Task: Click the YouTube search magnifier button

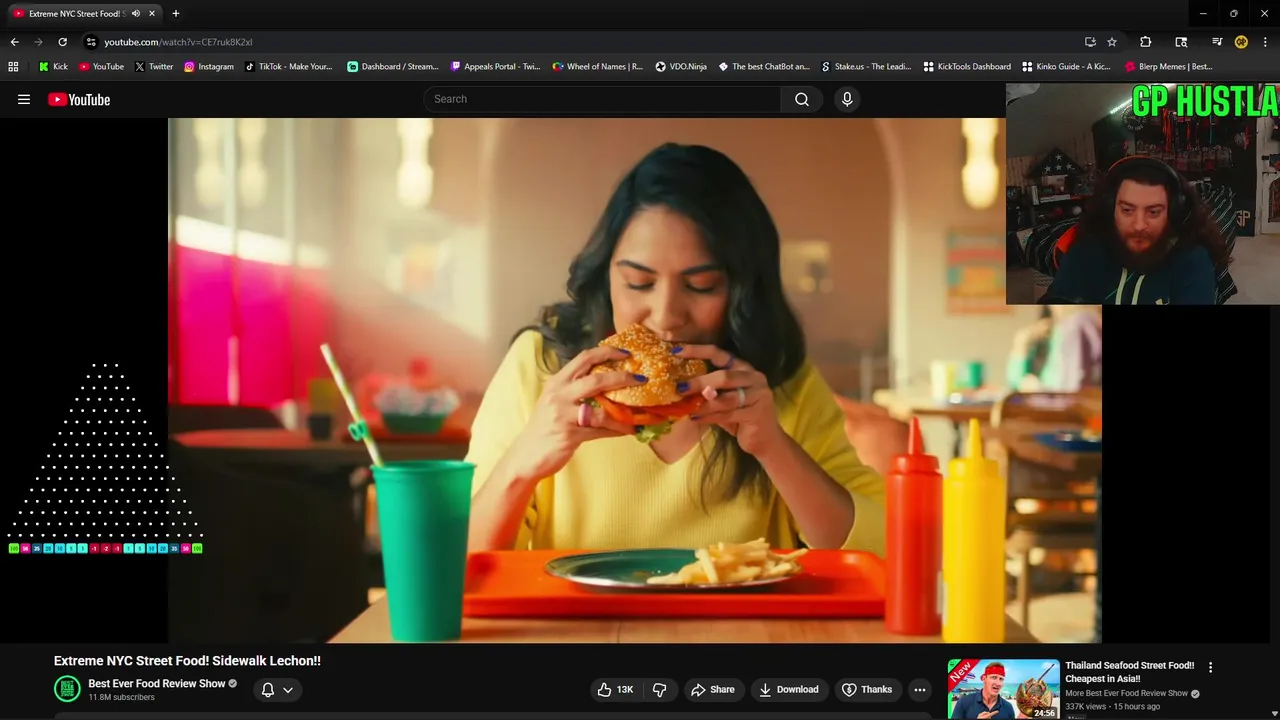Action: pos(802,99)
